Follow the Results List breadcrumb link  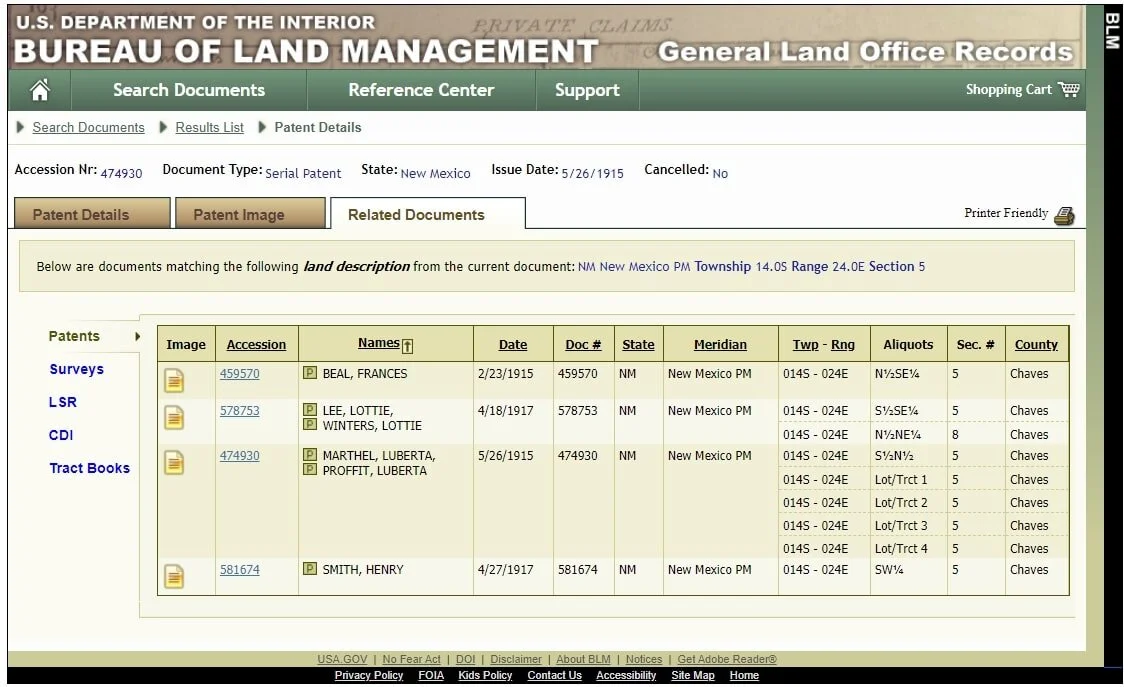coord(209,127)
